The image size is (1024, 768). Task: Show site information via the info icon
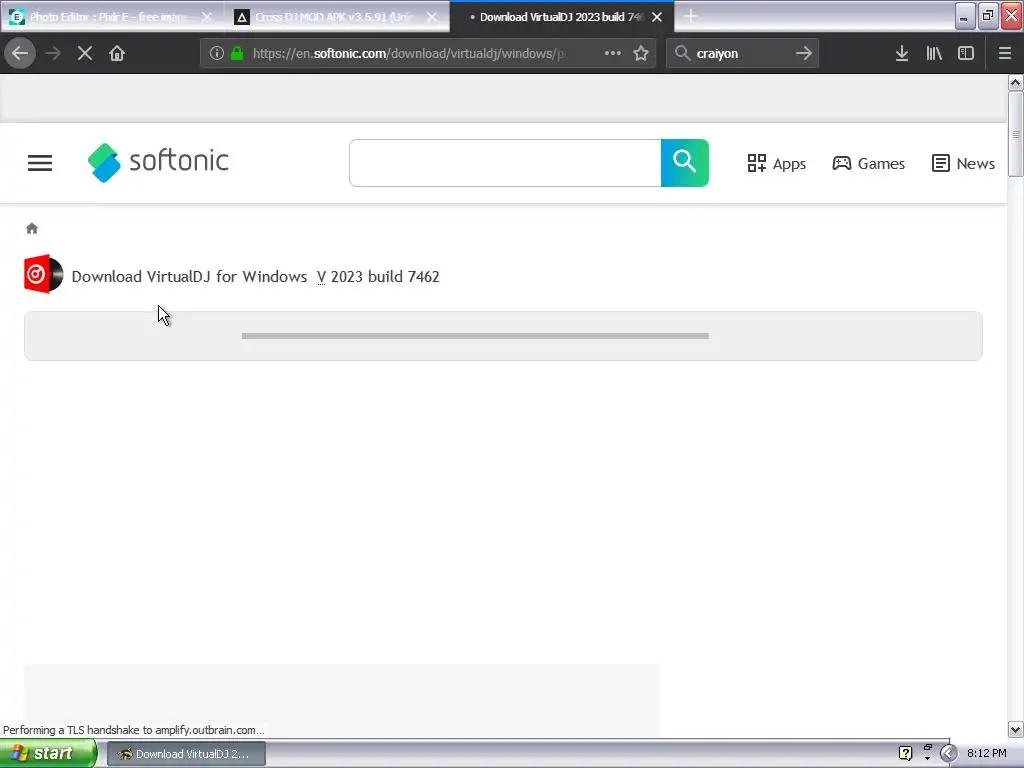(x=217, y=53)
